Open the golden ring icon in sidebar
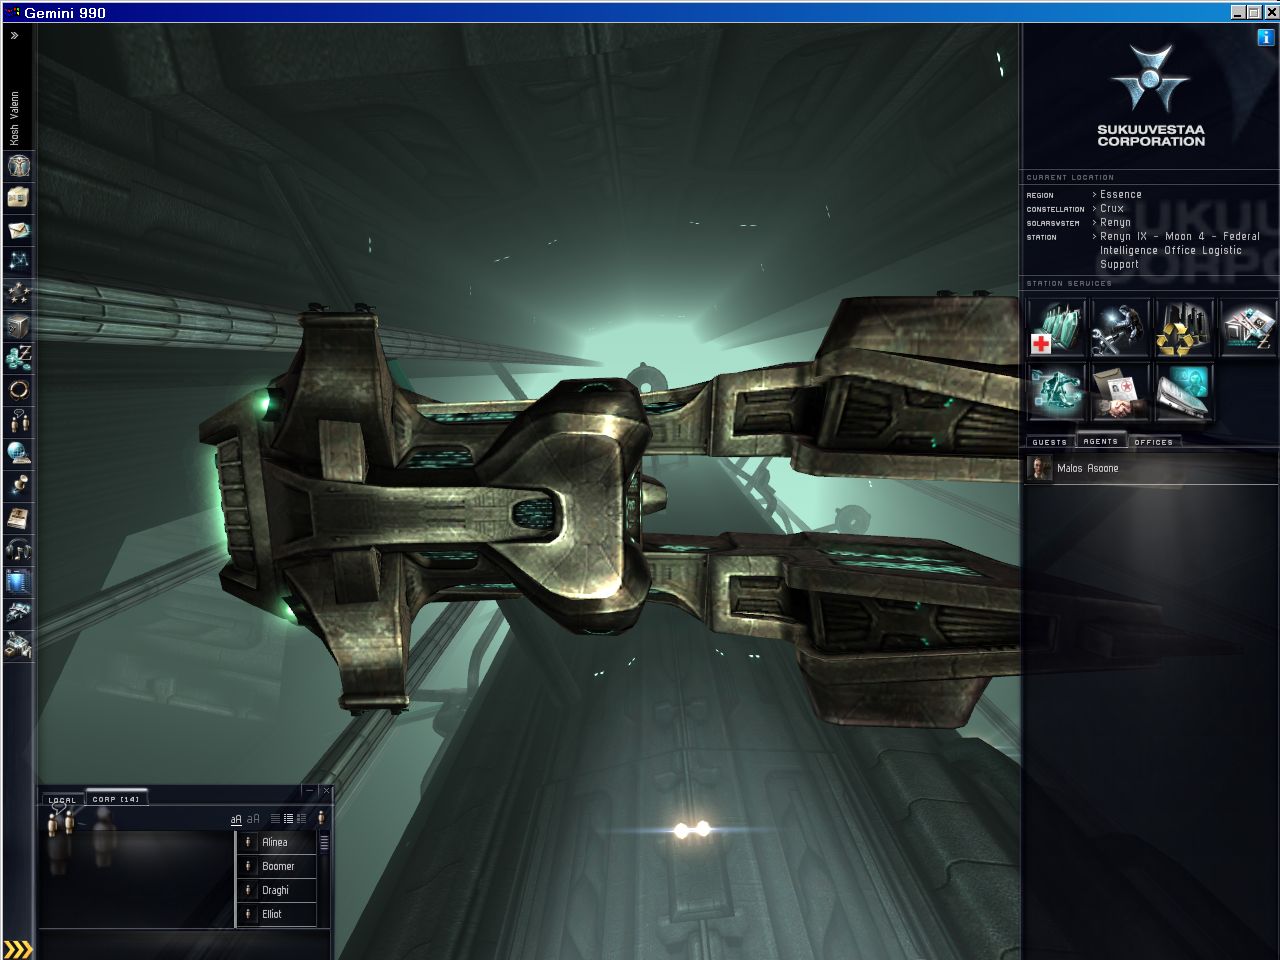Viewport: 1280px width, 960px height. (x=18, y=389)
